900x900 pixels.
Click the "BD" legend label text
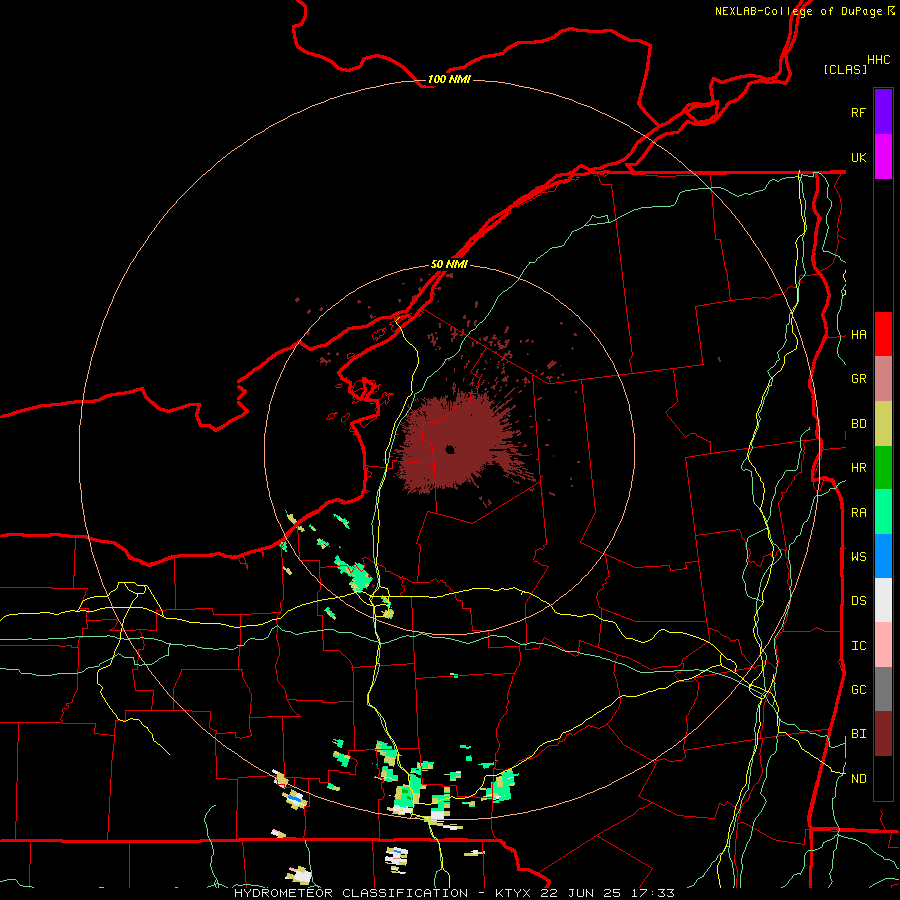tap(858, 424)
